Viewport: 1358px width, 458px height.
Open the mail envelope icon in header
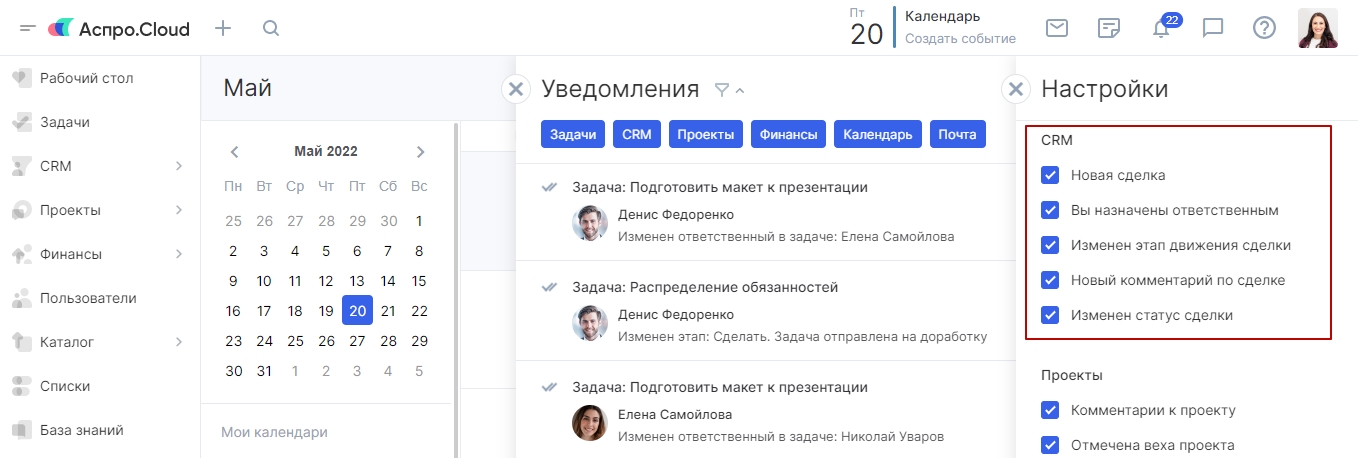[x=1057, y=28]
